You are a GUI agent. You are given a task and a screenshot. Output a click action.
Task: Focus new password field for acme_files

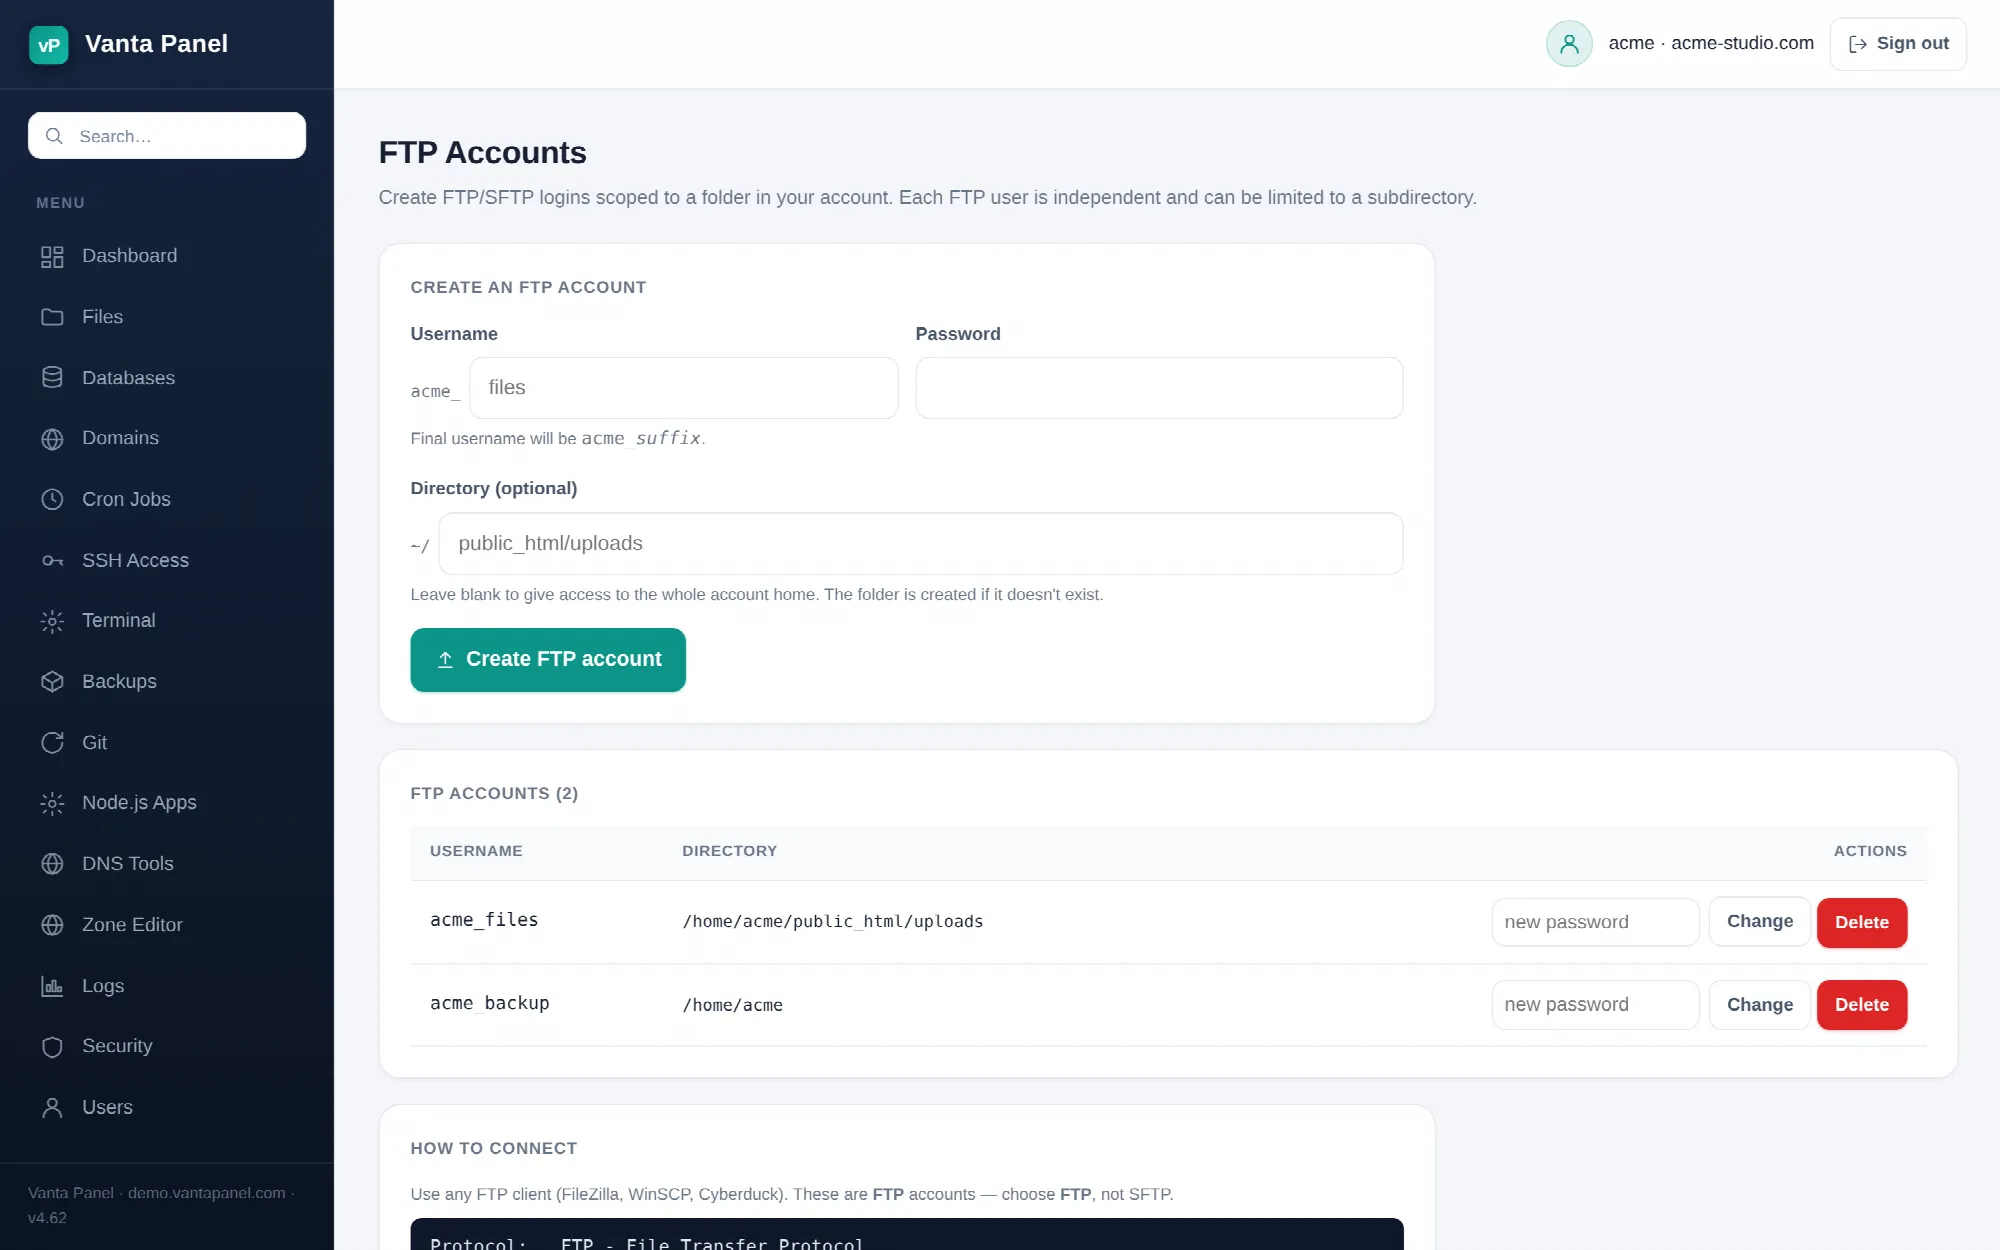1595,922
